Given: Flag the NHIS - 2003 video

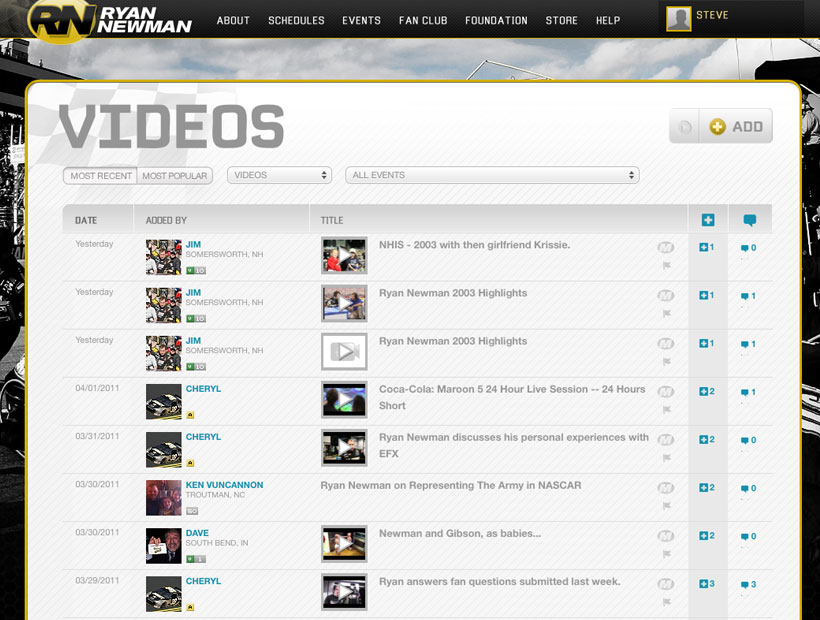Looking at the screenshot, I should (x=667, y=265).
